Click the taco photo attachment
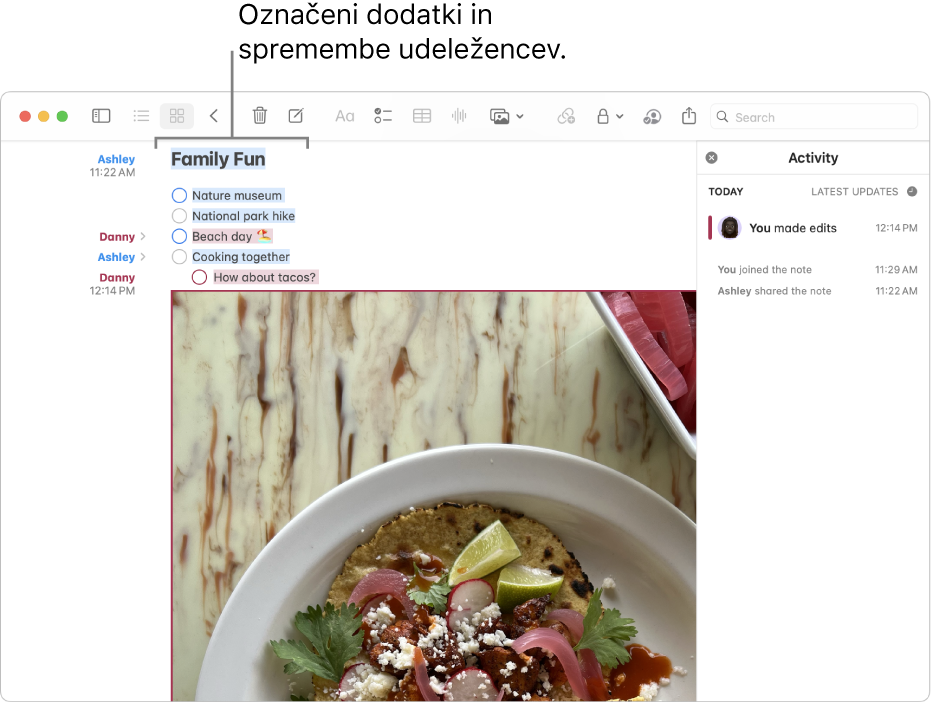The height and width of the screenshot is (705, 931). click(x=433, y=496)
